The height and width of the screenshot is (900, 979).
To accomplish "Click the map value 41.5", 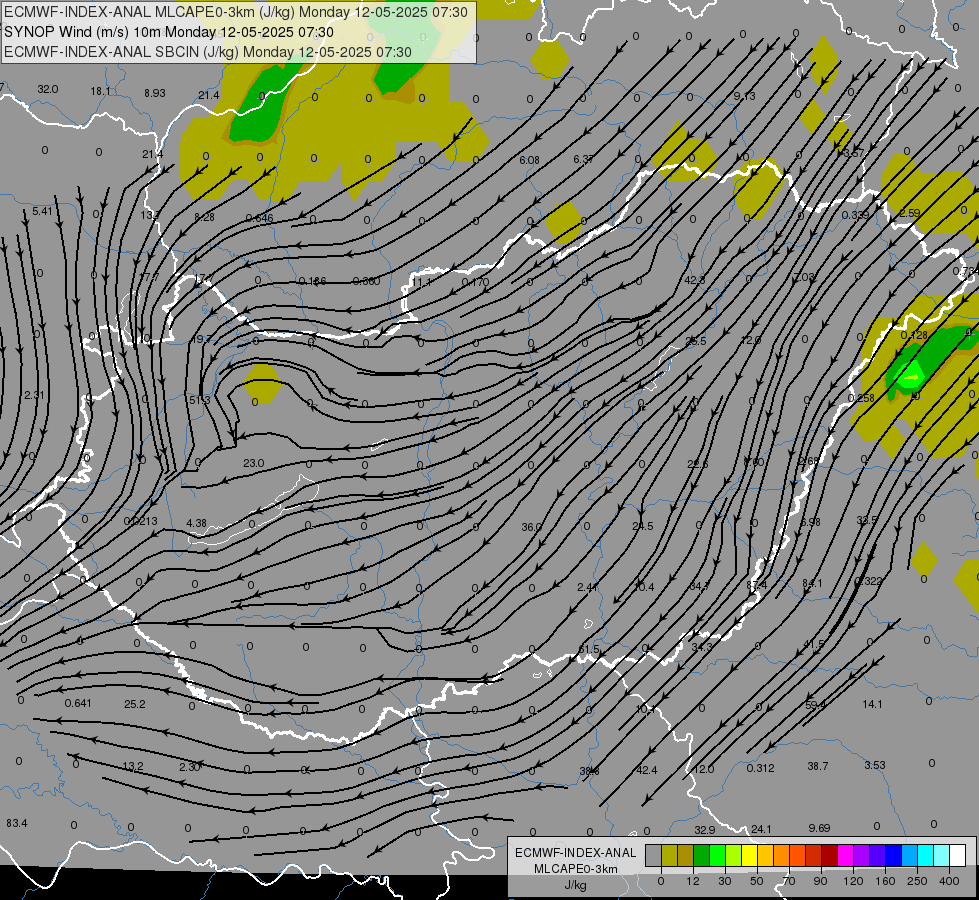I will coord(814,644).
